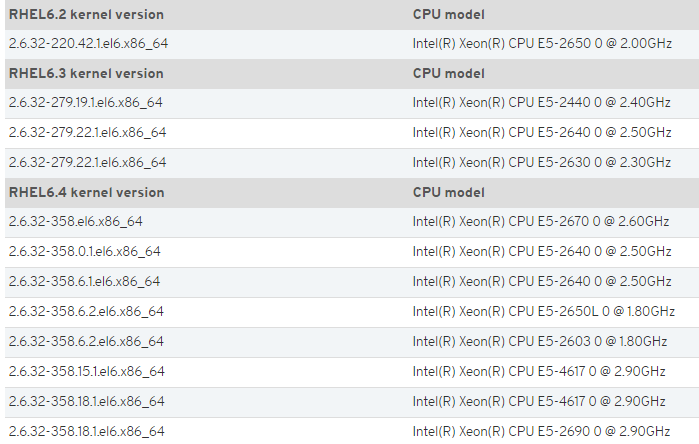This screenshot has height=444, width=699.
Task: Select kernel 2.6.32-358.el6.x86_64 cell
Action: click(x=75, y=222)
